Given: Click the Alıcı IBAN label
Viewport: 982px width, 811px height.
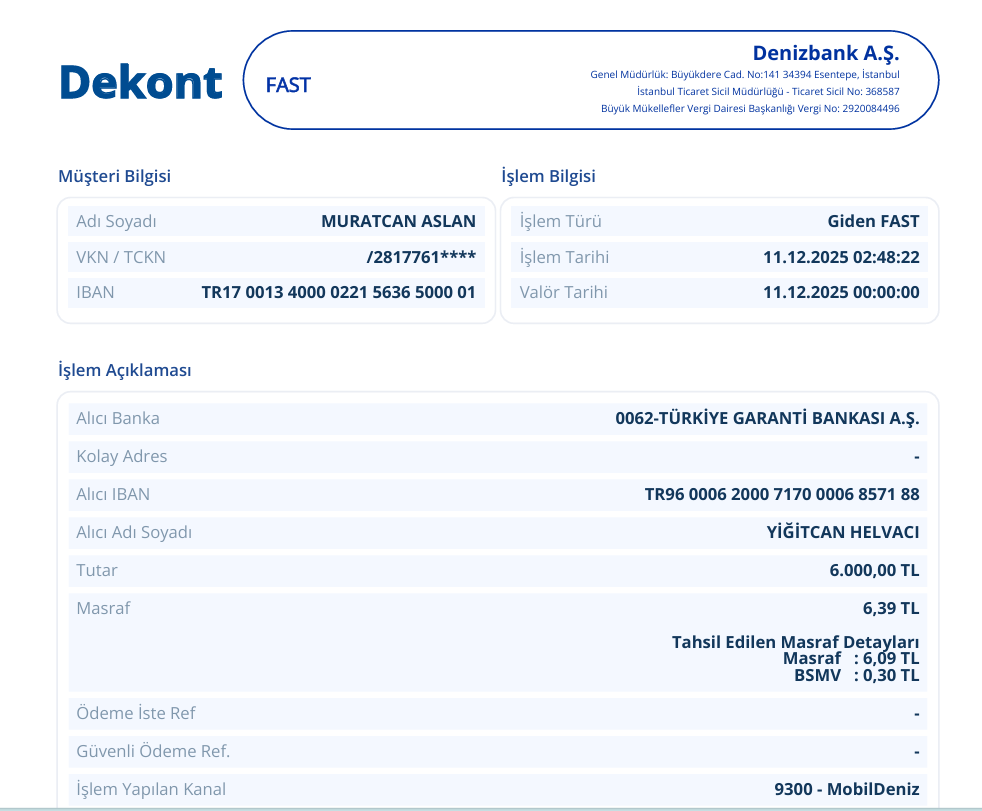Looking at the screenshot, I should click(113, 495).
